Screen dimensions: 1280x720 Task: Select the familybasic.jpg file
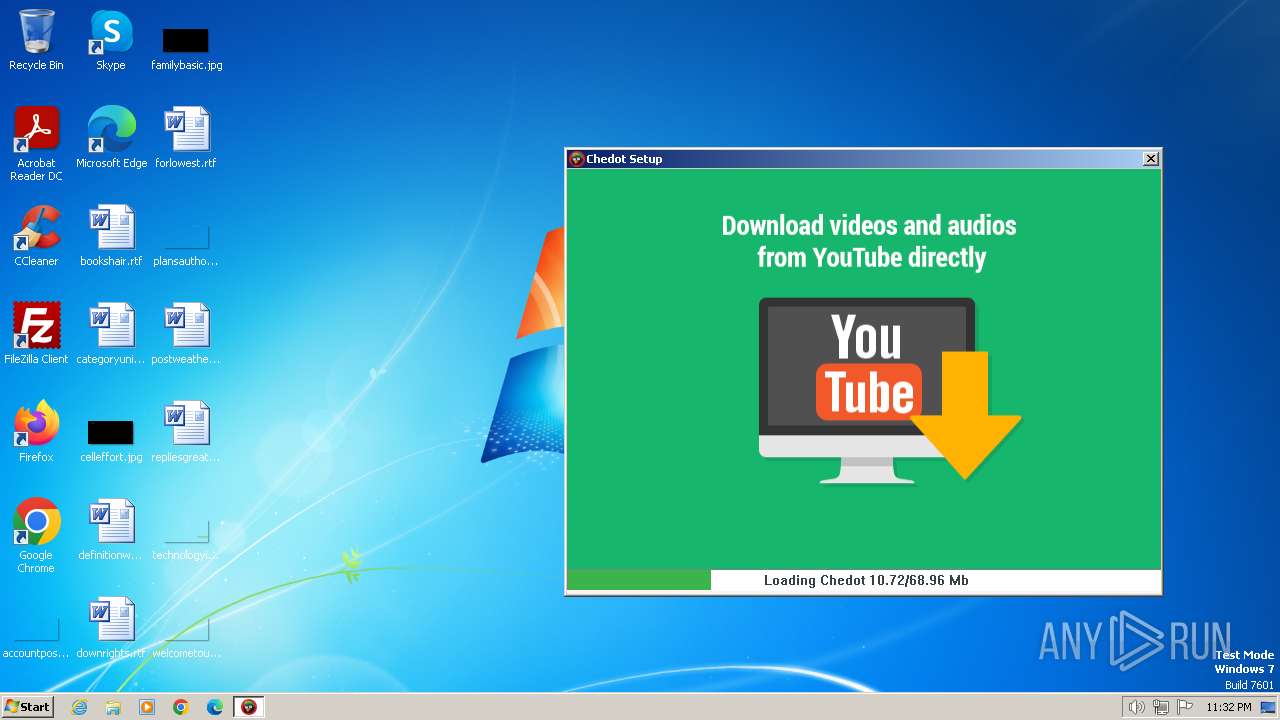point(186,48)
